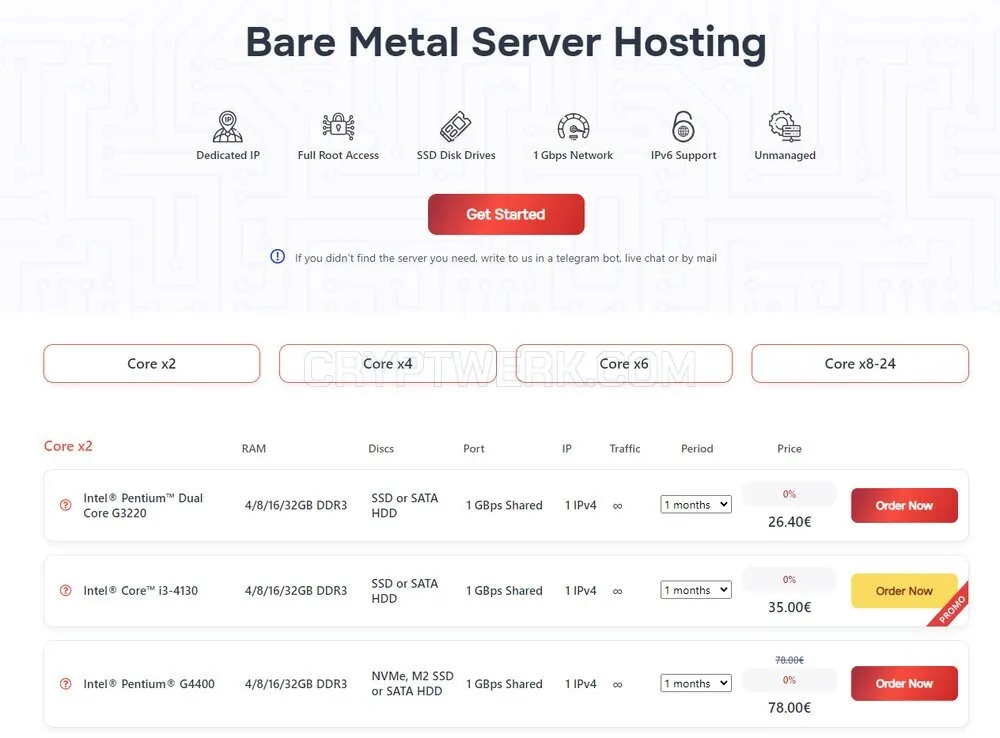
Task: Order the Pentium Dual Core G3220 server
Action: [x=904, y=505]
